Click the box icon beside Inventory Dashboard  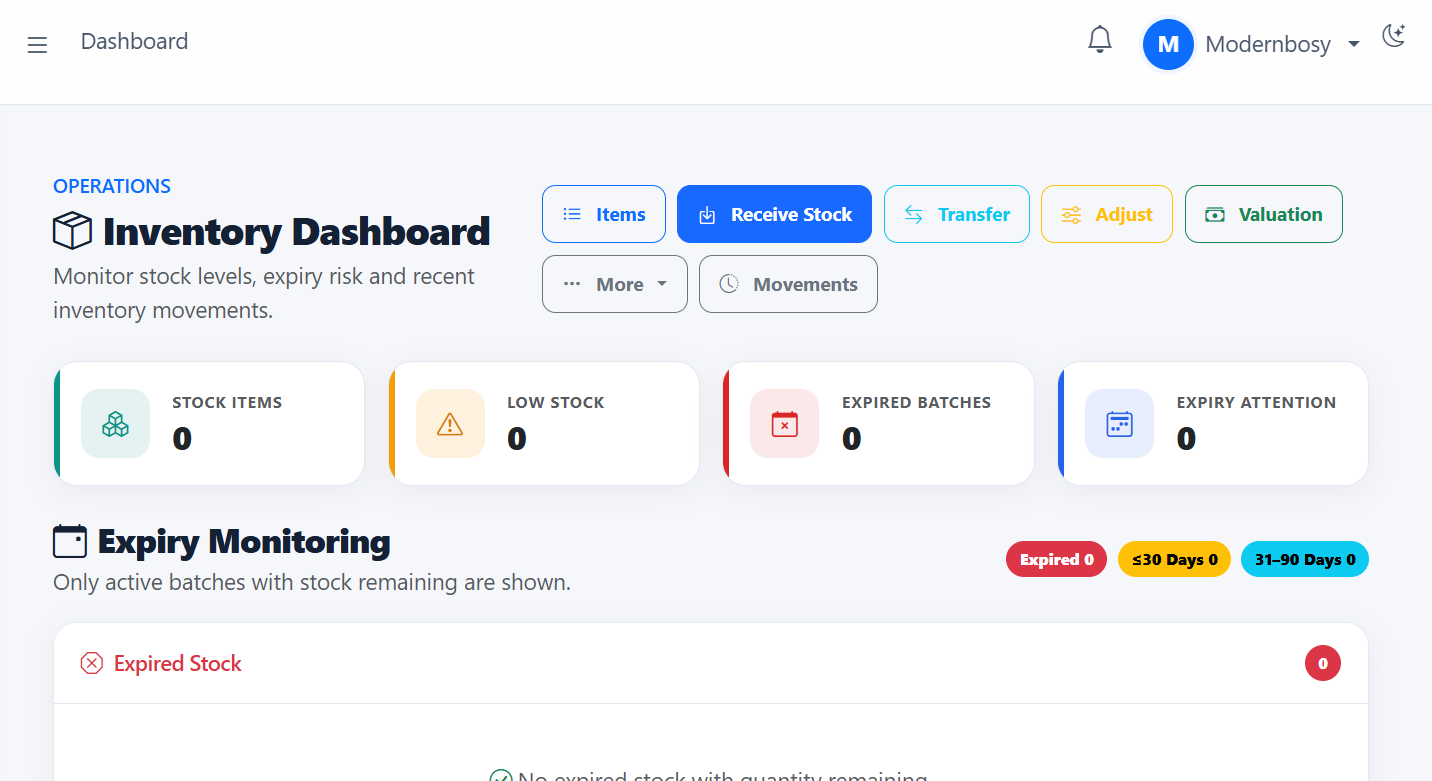coord(72,231)
